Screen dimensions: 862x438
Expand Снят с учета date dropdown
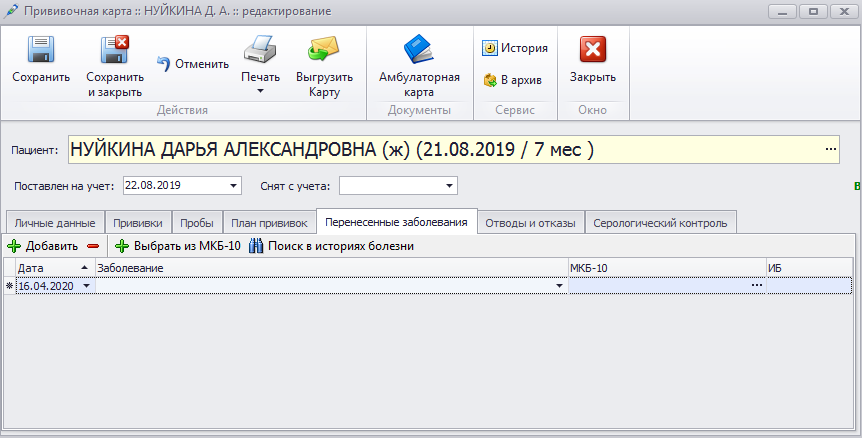click(x=450, y=186)
